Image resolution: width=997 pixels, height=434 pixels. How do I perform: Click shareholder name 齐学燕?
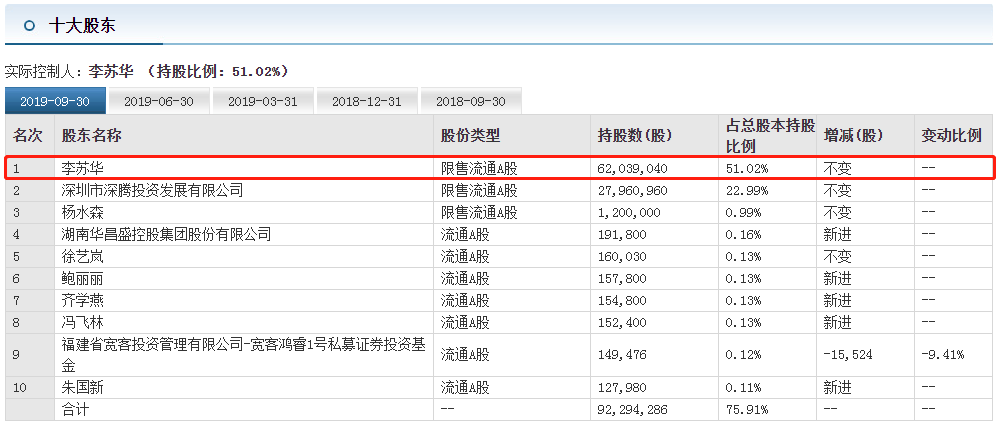(x=83, y=301)
